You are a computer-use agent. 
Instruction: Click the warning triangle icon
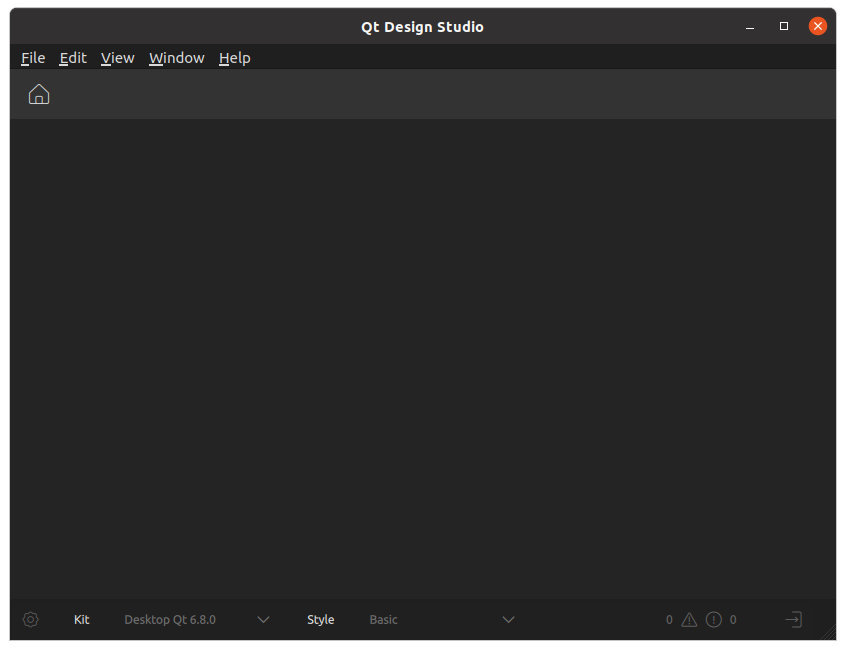(689, 620)
